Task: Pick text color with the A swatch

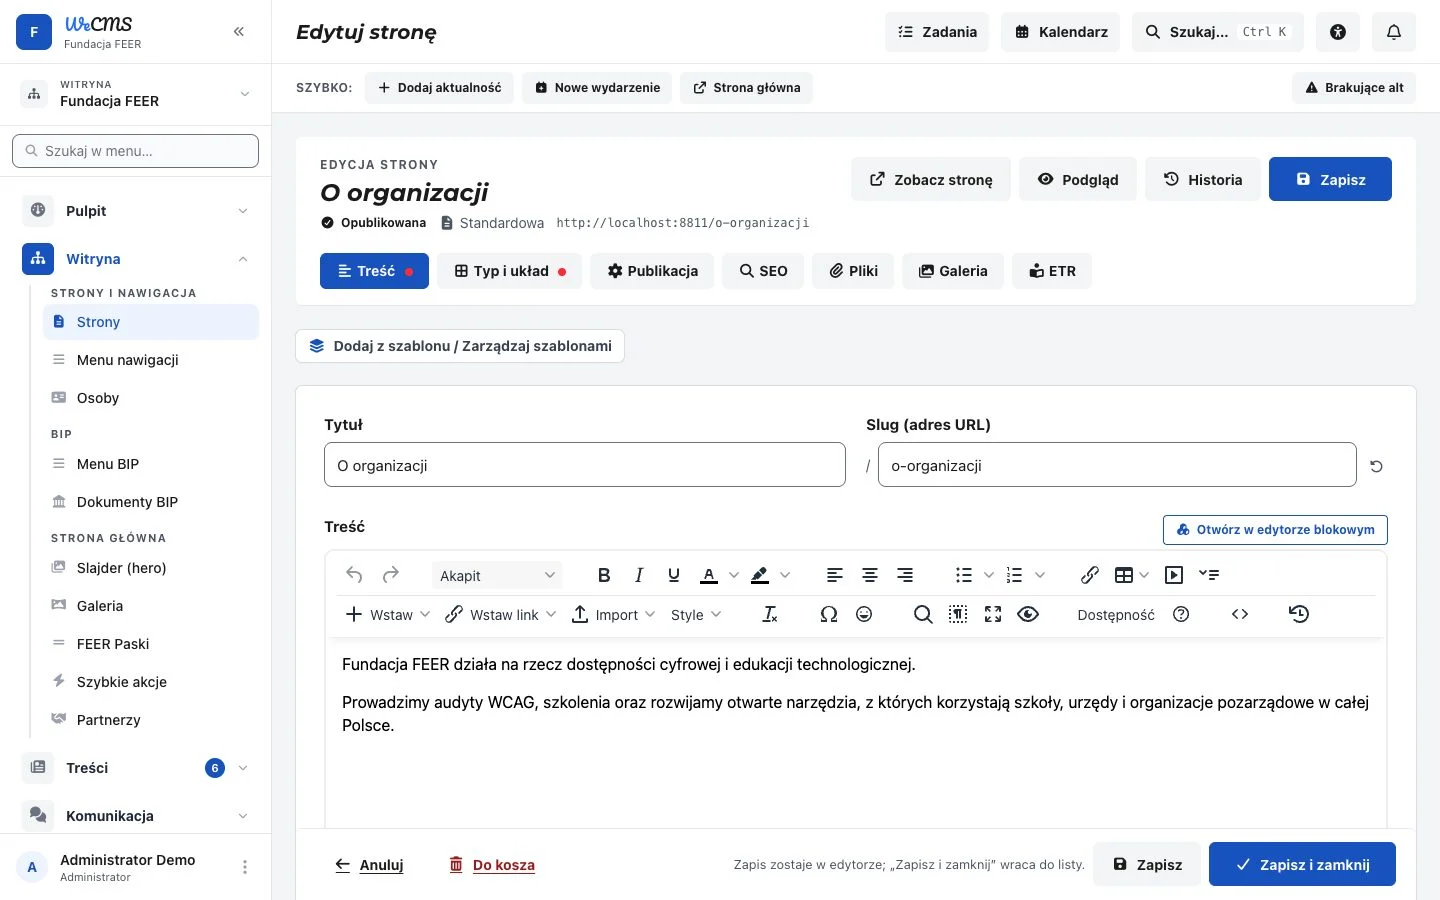Action: click(709, 575)
